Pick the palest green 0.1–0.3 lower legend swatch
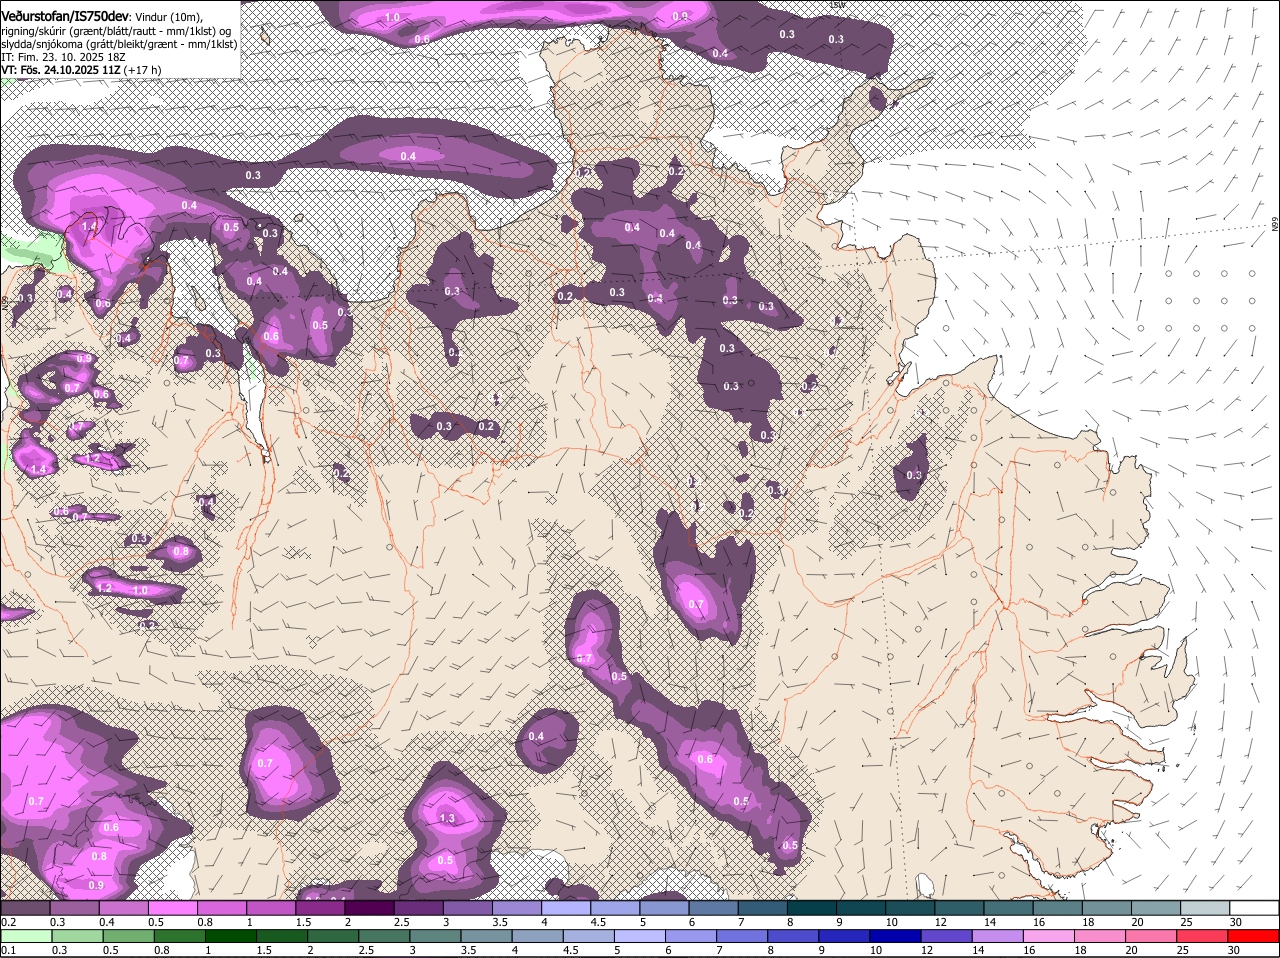Image resolution: width=1280 pixels, height=958 pixels. (x=26, y=937)
